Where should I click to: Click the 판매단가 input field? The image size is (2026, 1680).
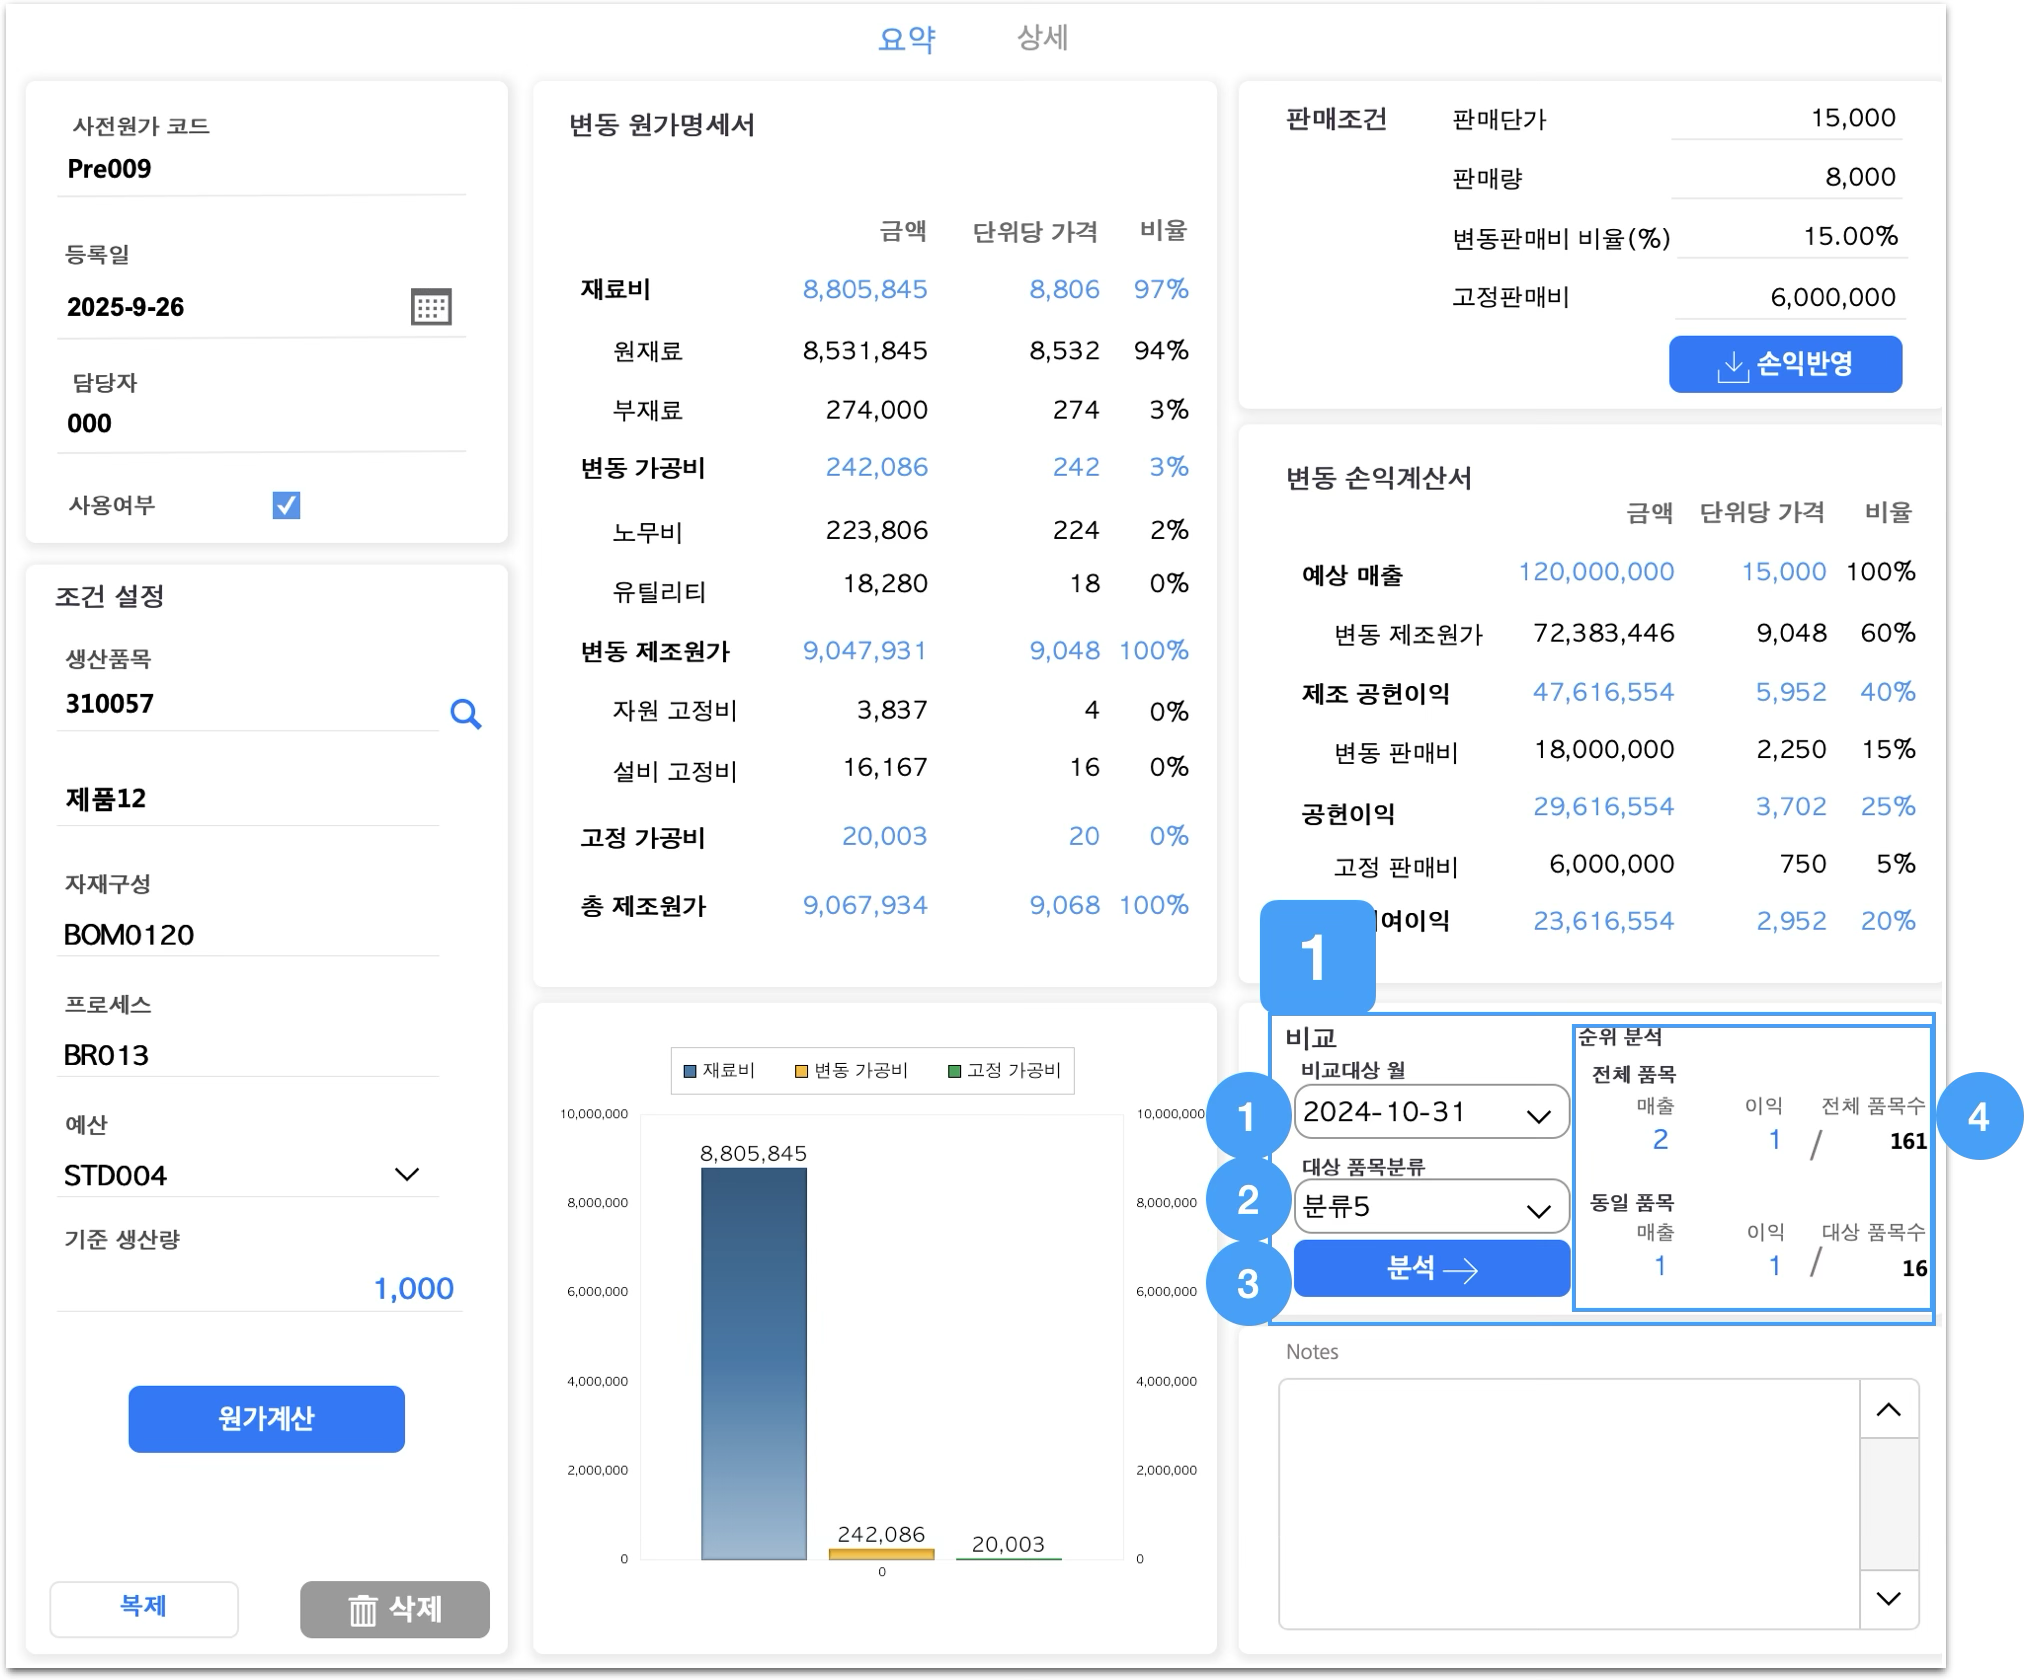(1786, 119)
